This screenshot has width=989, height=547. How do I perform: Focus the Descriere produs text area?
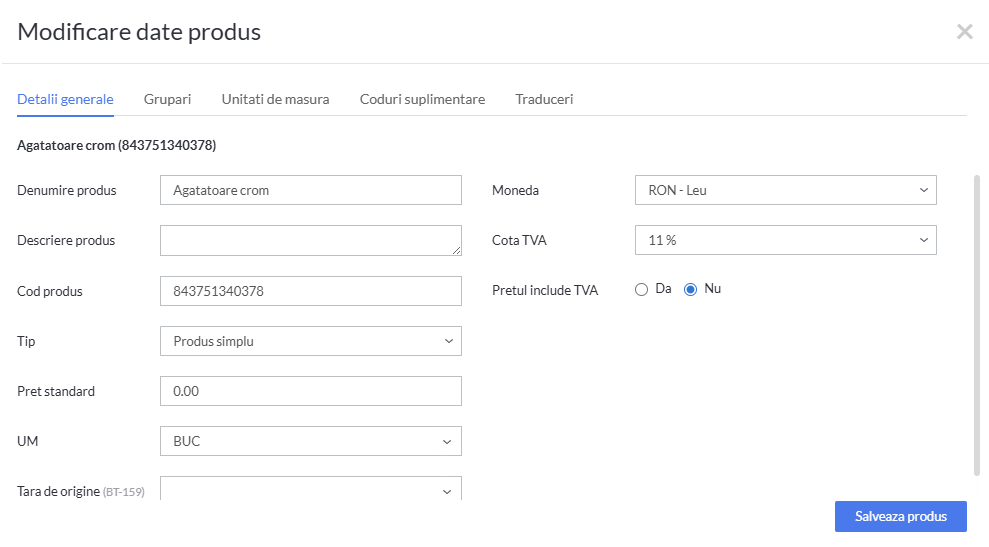(311, 240)
